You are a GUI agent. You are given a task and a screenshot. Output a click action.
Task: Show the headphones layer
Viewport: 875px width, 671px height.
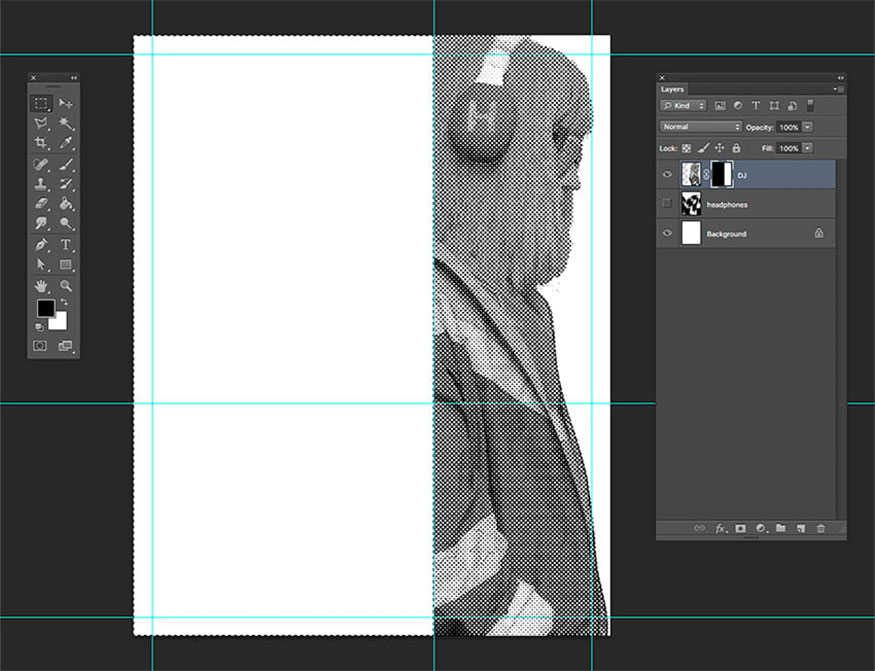tap(667, 204)
